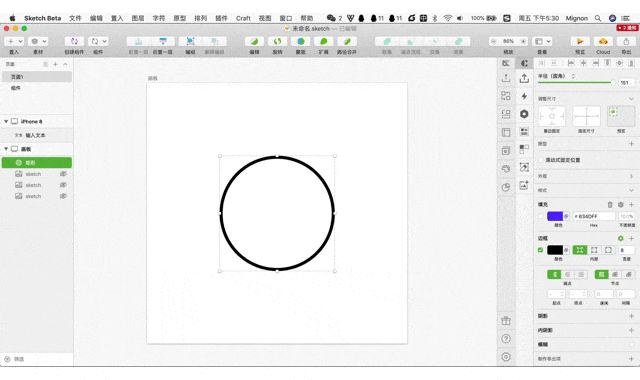The height and width of the screenshot is (380, 640).
Task: Click the lightning bolt plugin icon
Action: pos(524,96)
